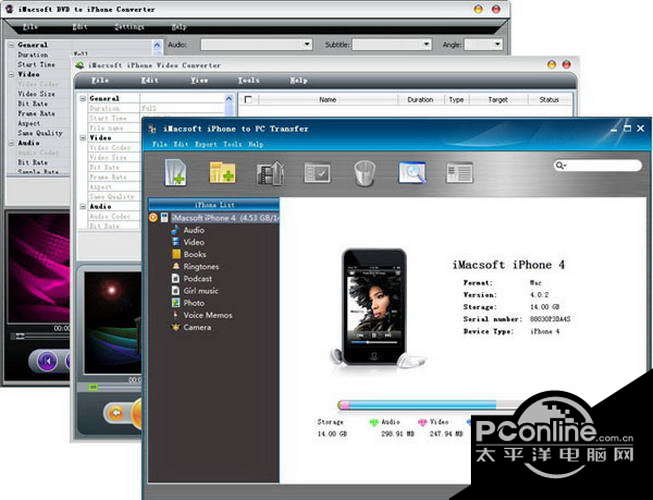Open Edit menu in iPhone Video Converter
This screenshot has width=653, height=500.
click(x=150, y=80)
